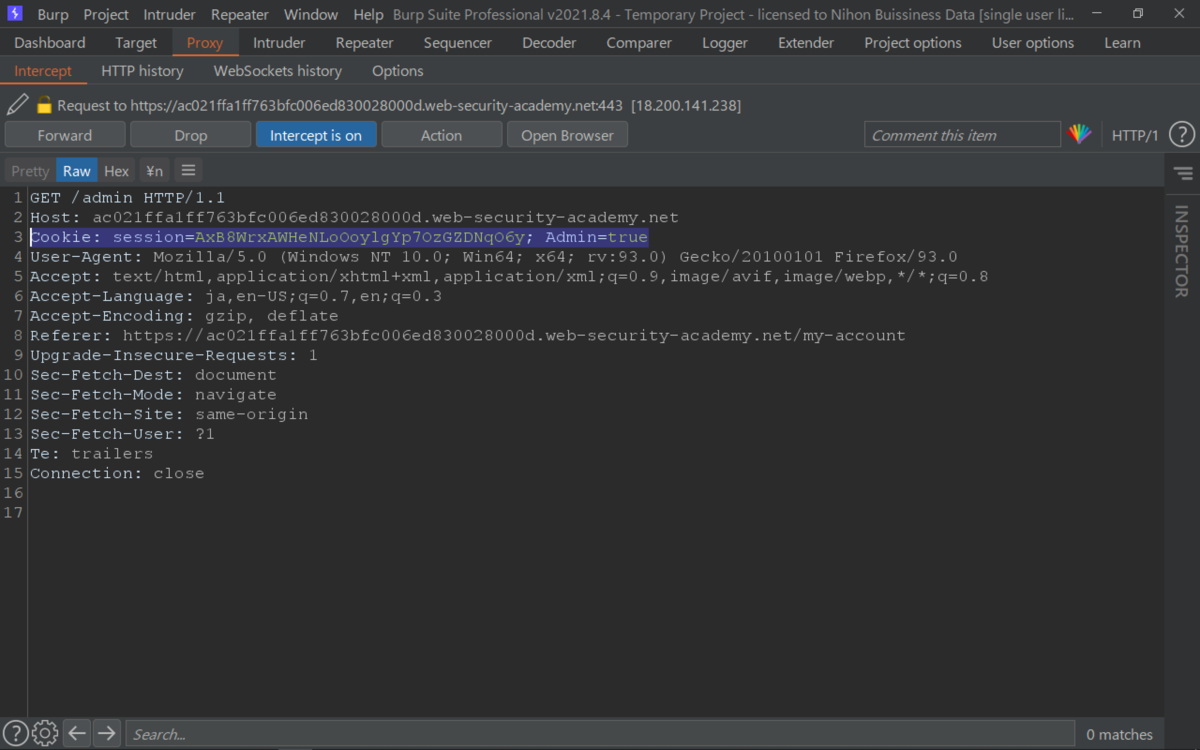Open search settings gear icon
Viewport: 1200px width, 750px height.
tap(45, 733)
